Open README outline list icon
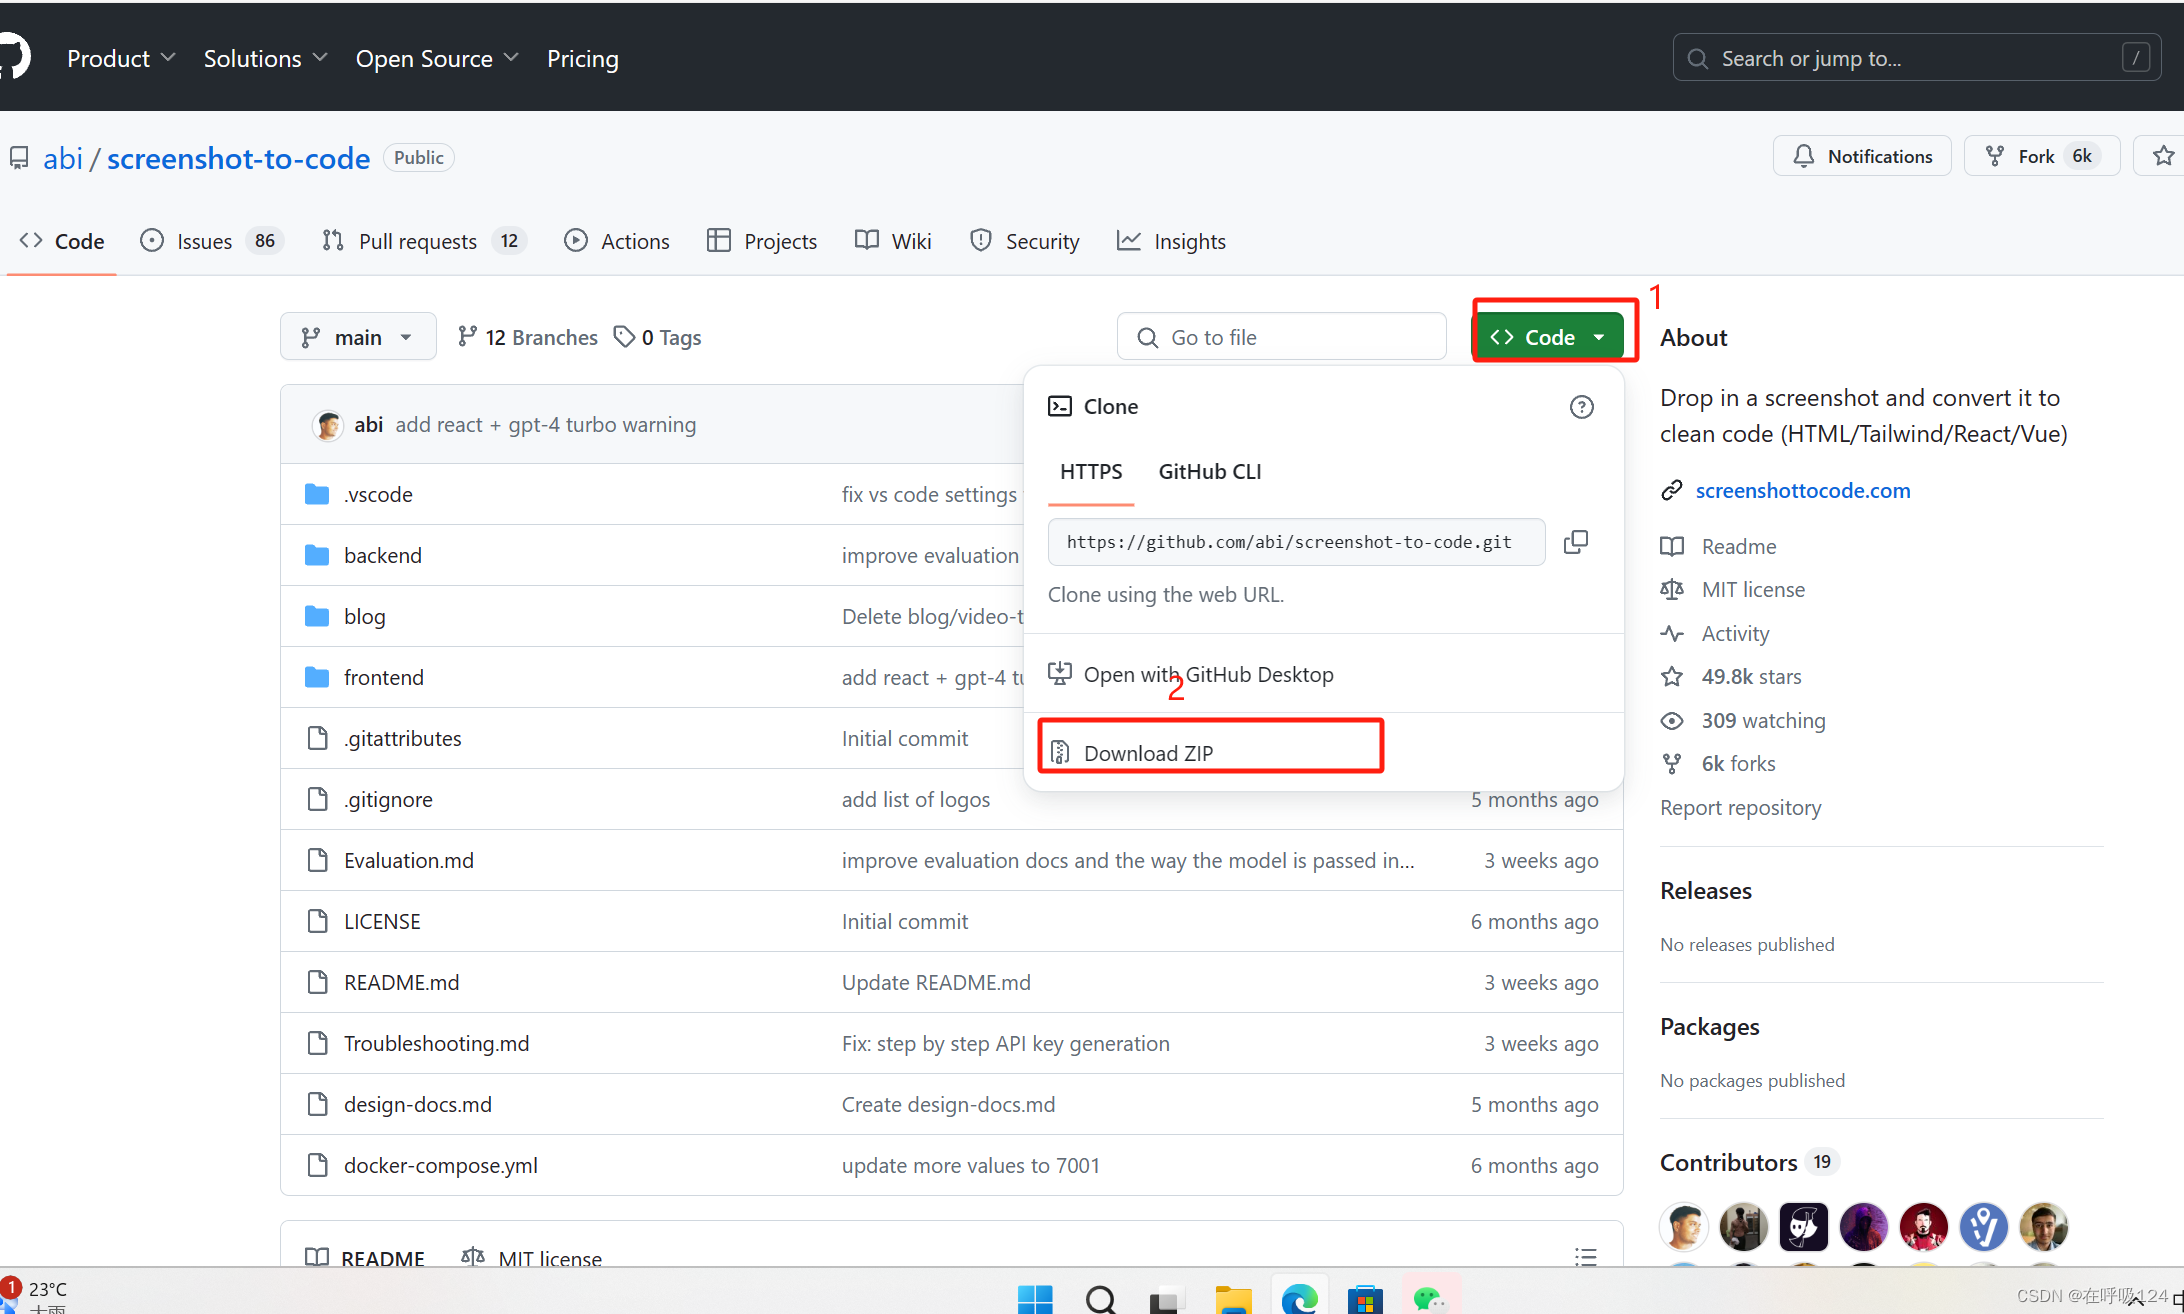2184x1314 pixels. click(1585, 1257)
